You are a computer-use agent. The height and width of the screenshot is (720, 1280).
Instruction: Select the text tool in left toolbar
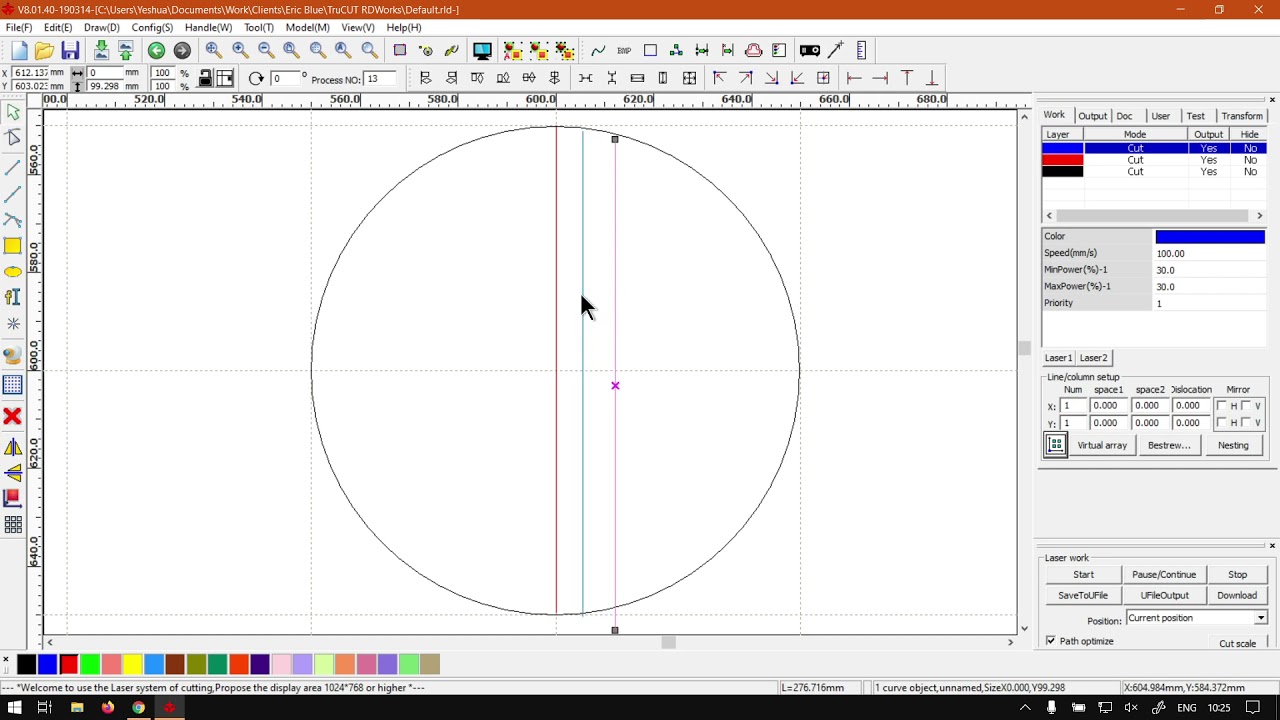click(13, 297)
